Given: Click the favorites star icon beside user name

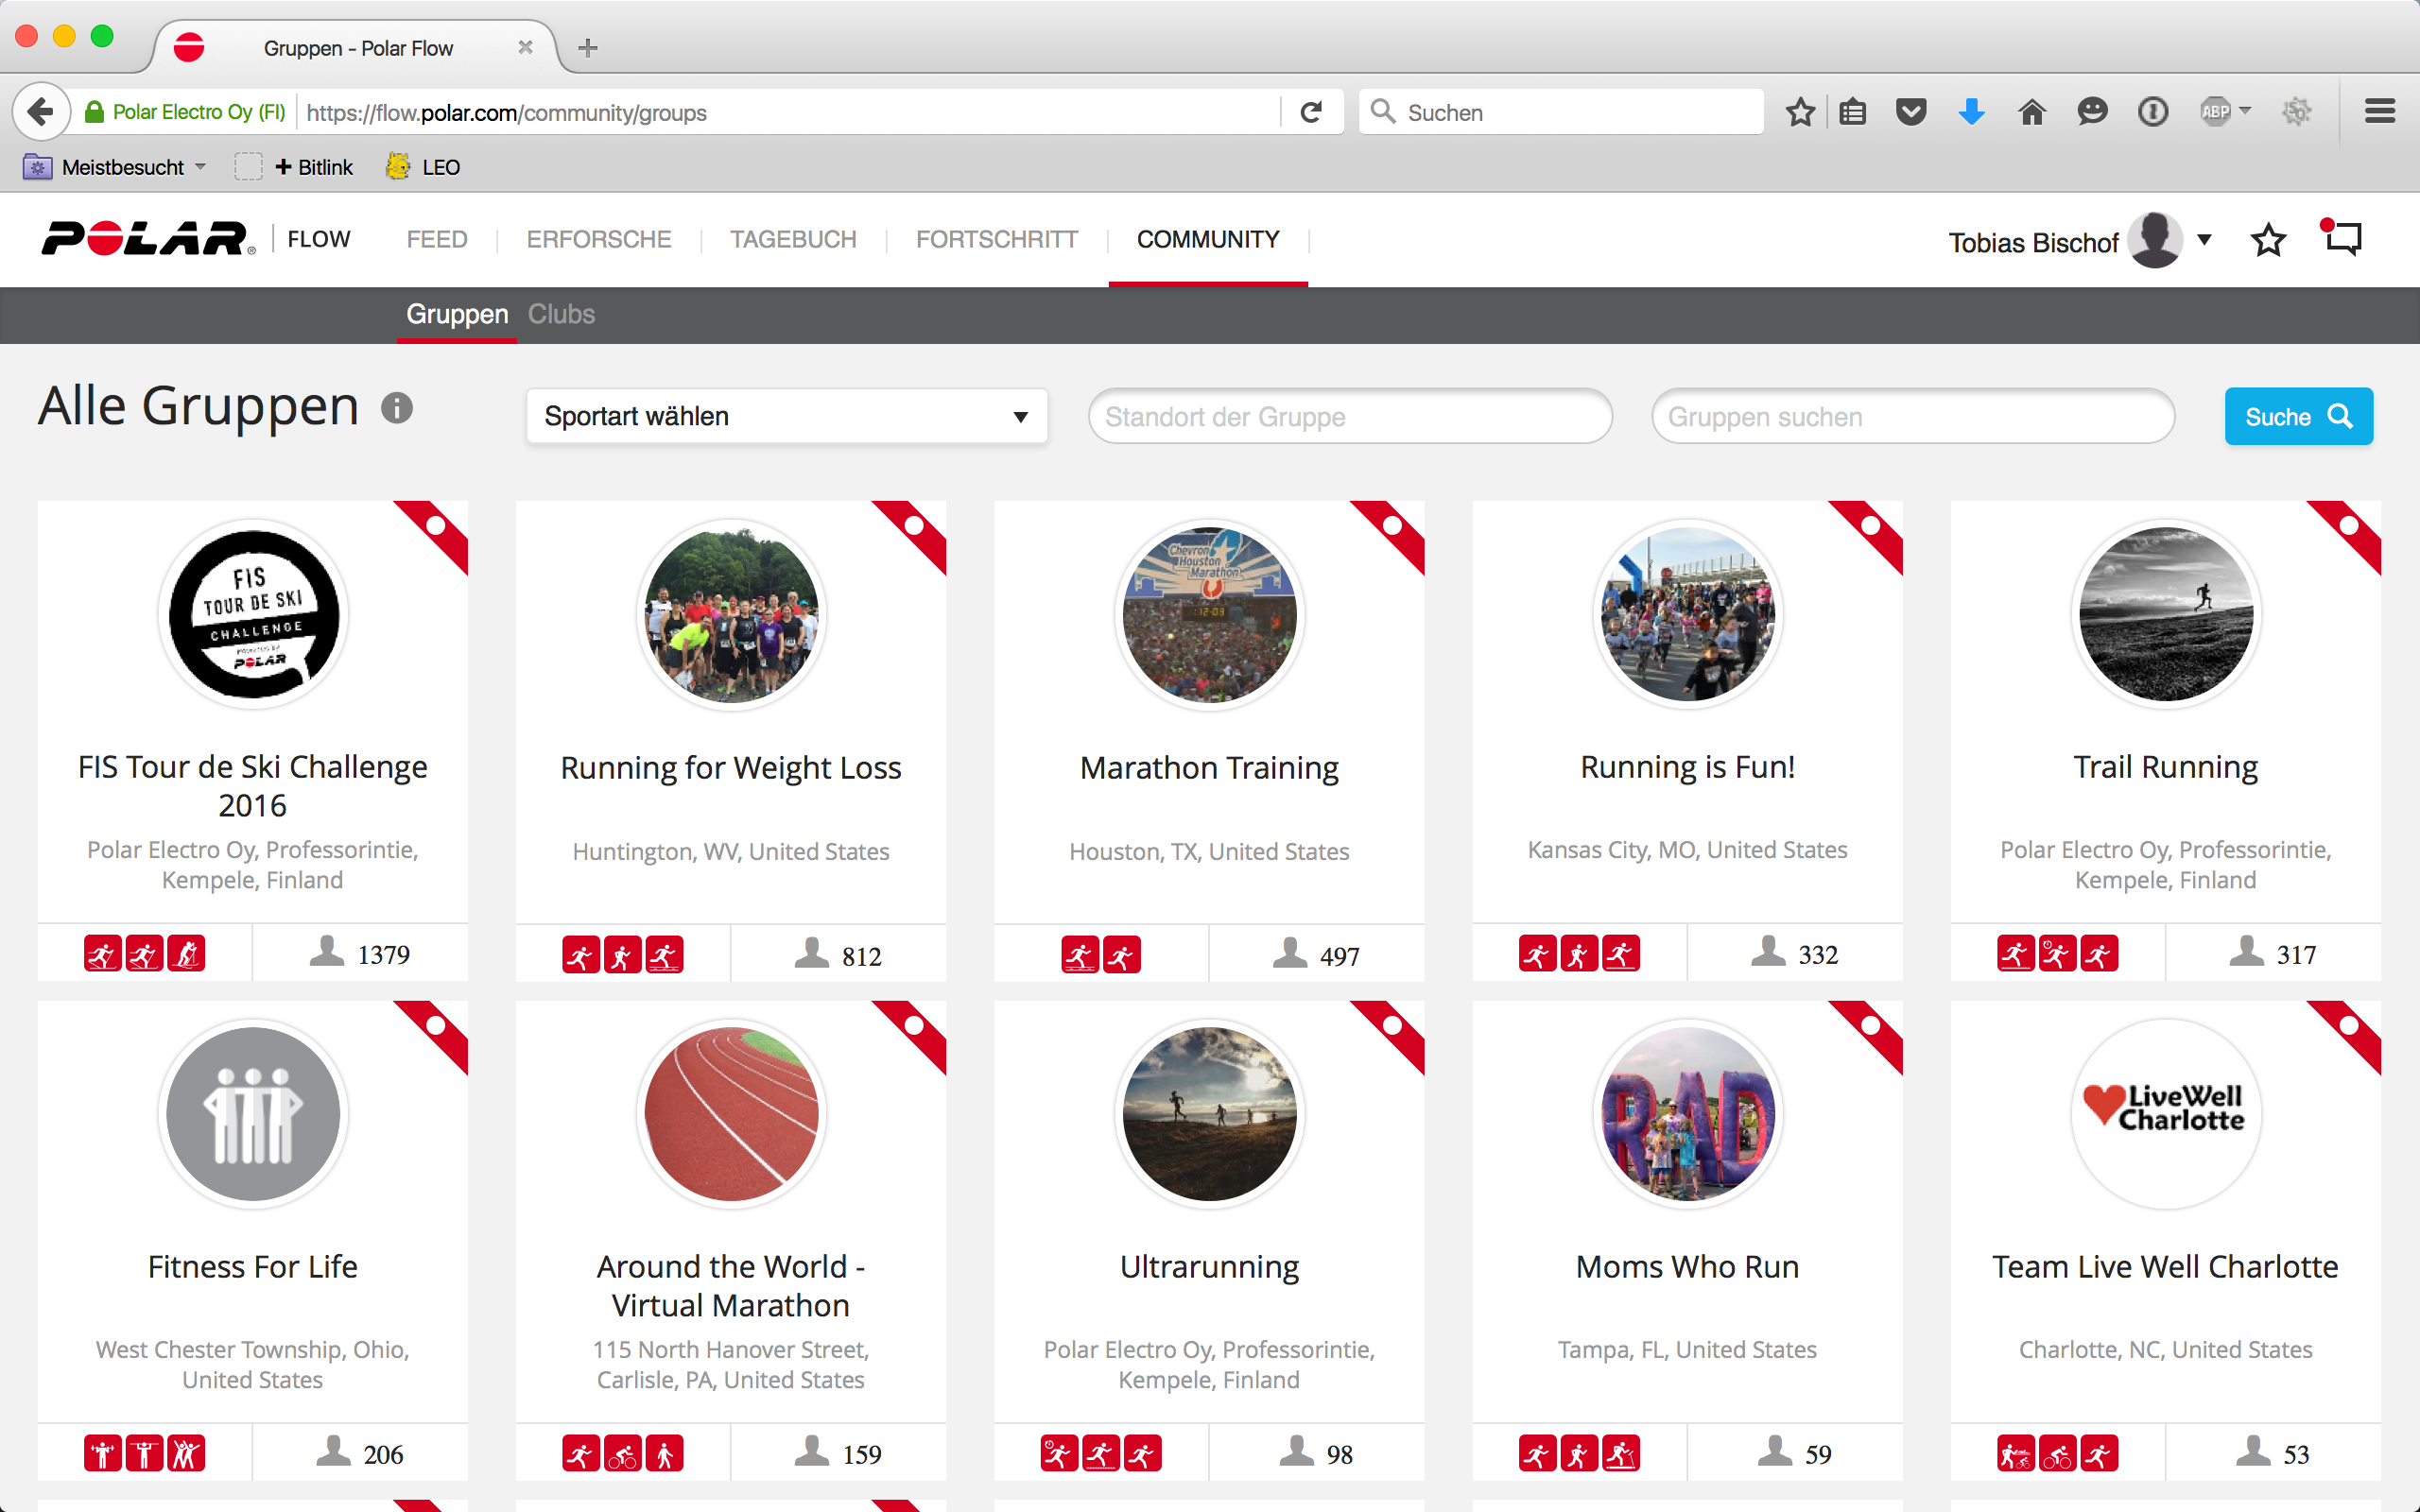Looking at the screenshot, I should tap(2268, 240).
